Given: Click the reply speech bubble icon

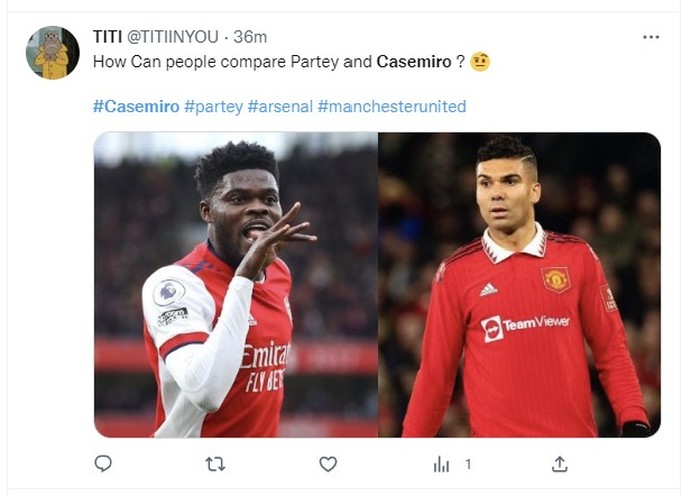Looking at the screenshot, I should 103,463.
